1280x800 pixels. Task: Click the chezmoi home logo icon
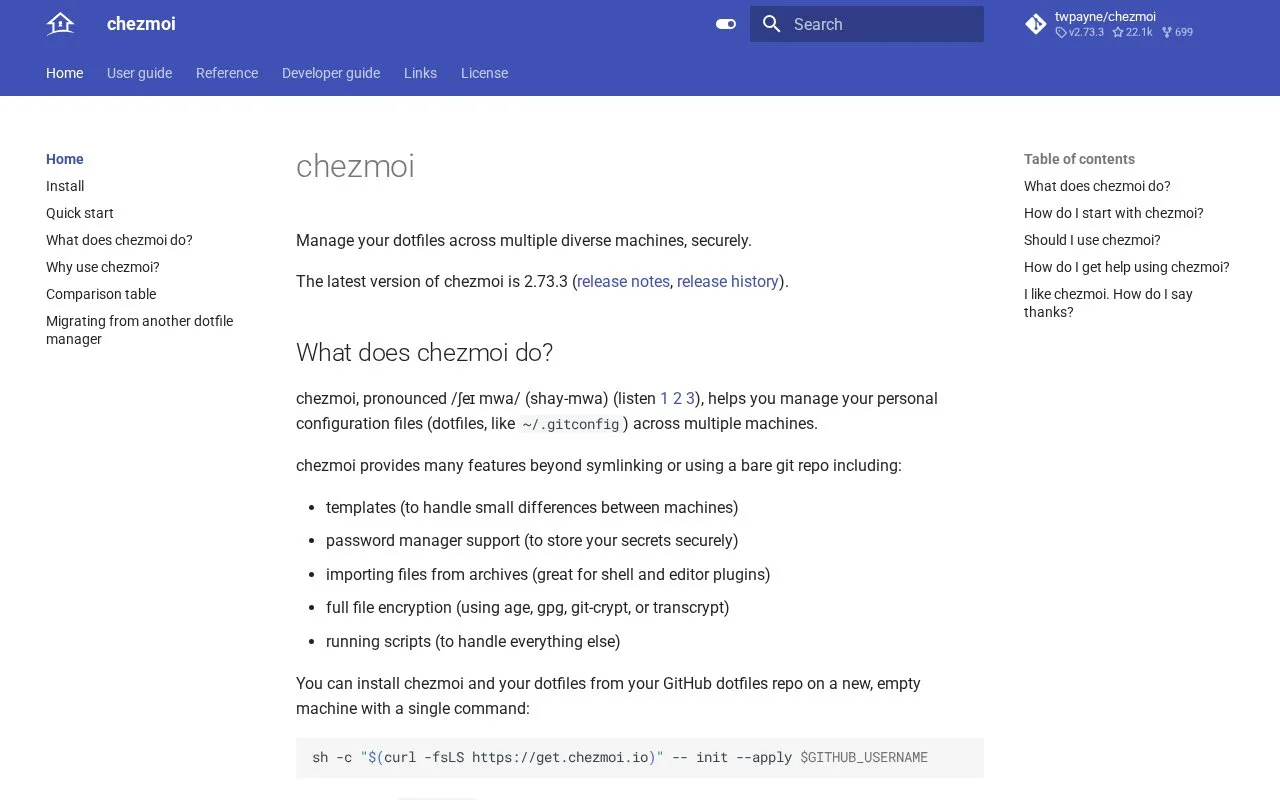pos(60,24)
